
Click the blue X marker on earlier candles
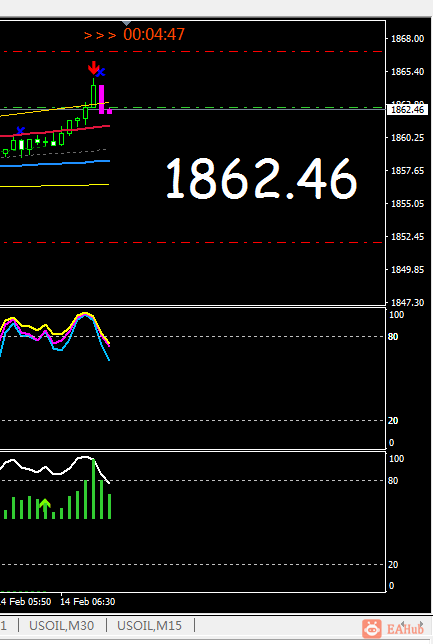tap(21, 131)
